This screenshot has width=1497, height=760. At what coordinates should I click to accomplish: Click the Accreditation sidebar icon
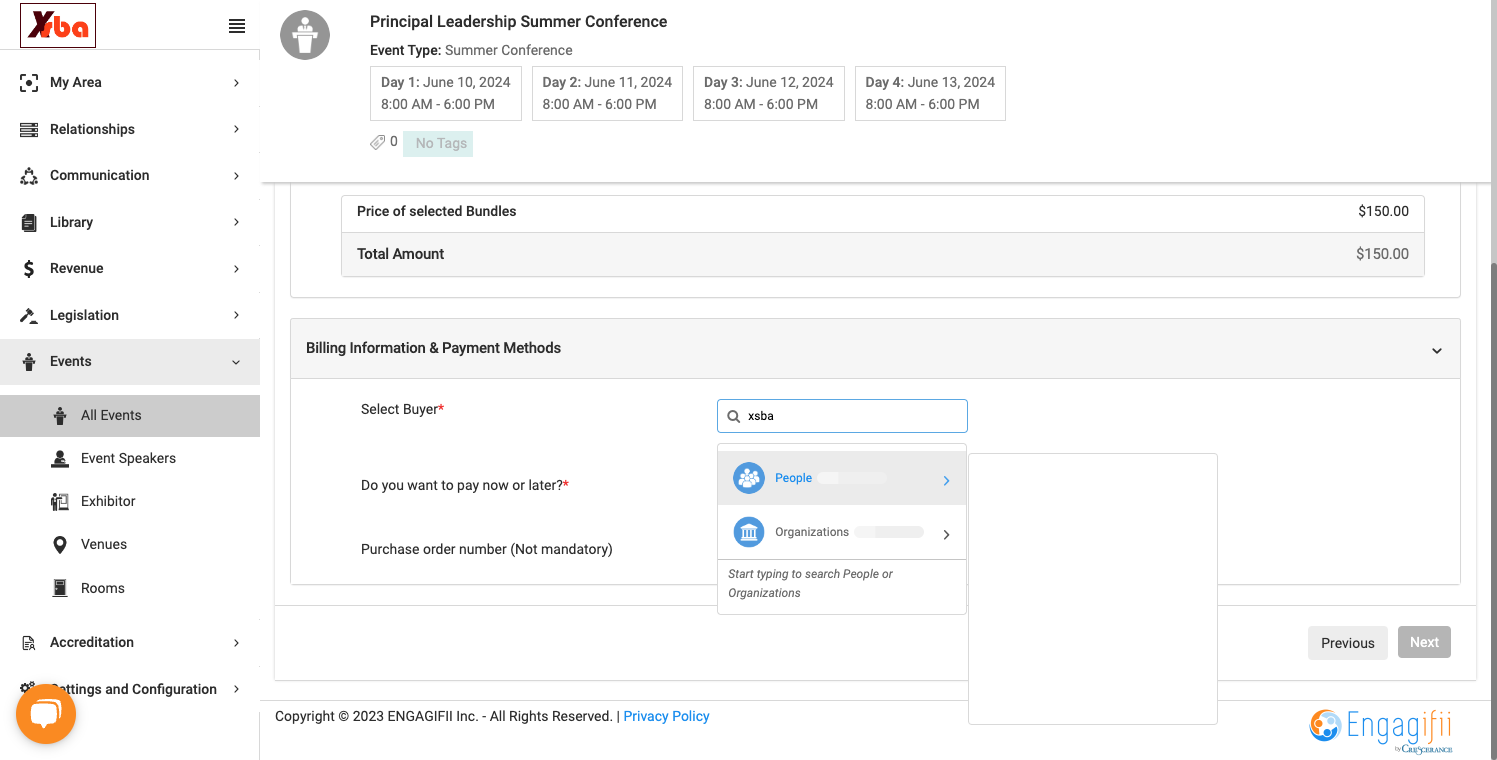(29, 643)
